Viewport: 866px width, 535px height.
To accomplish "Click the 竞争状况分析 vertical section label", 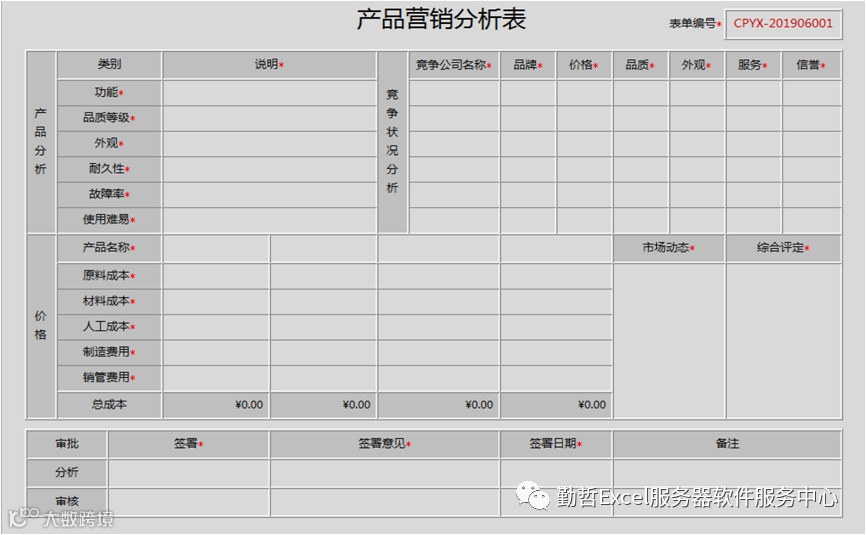I will (x=393, y=142).
